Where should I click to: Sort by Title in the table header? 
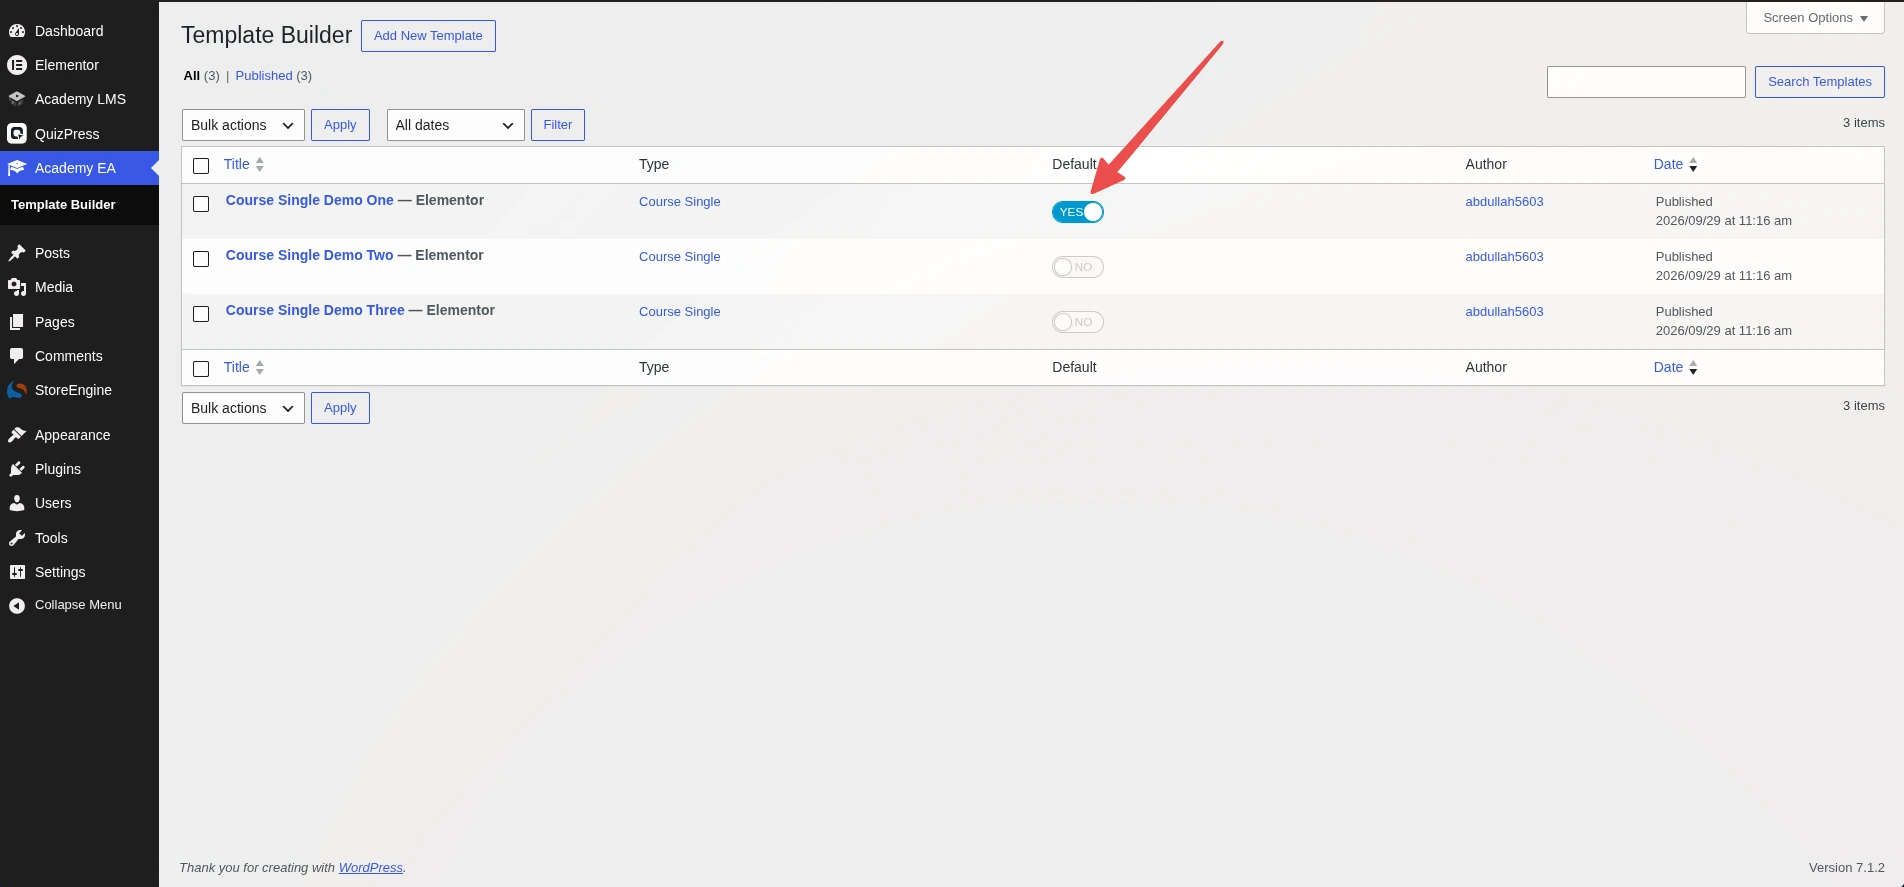pyautogui.click(x=244, y=164)
